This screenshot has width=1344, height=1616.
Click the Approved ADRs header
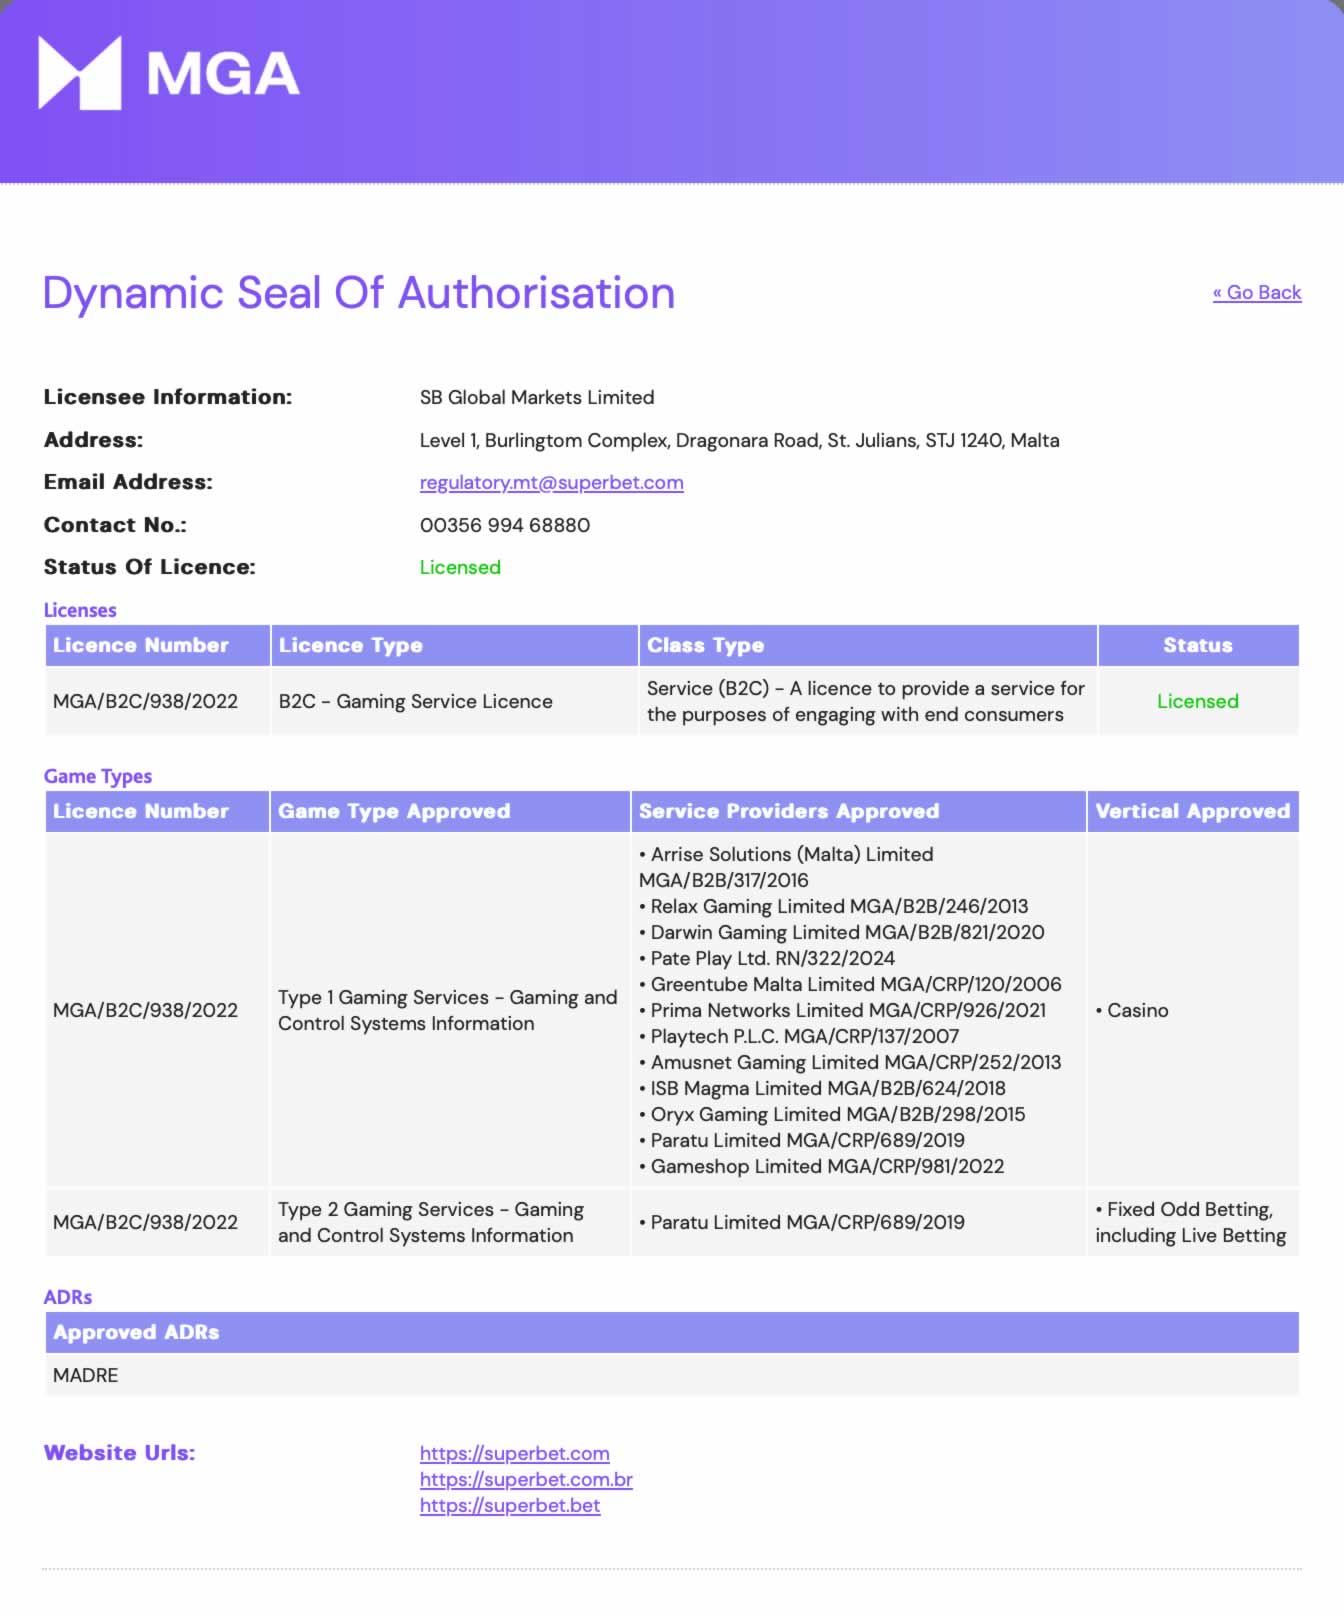point(672,1332)
